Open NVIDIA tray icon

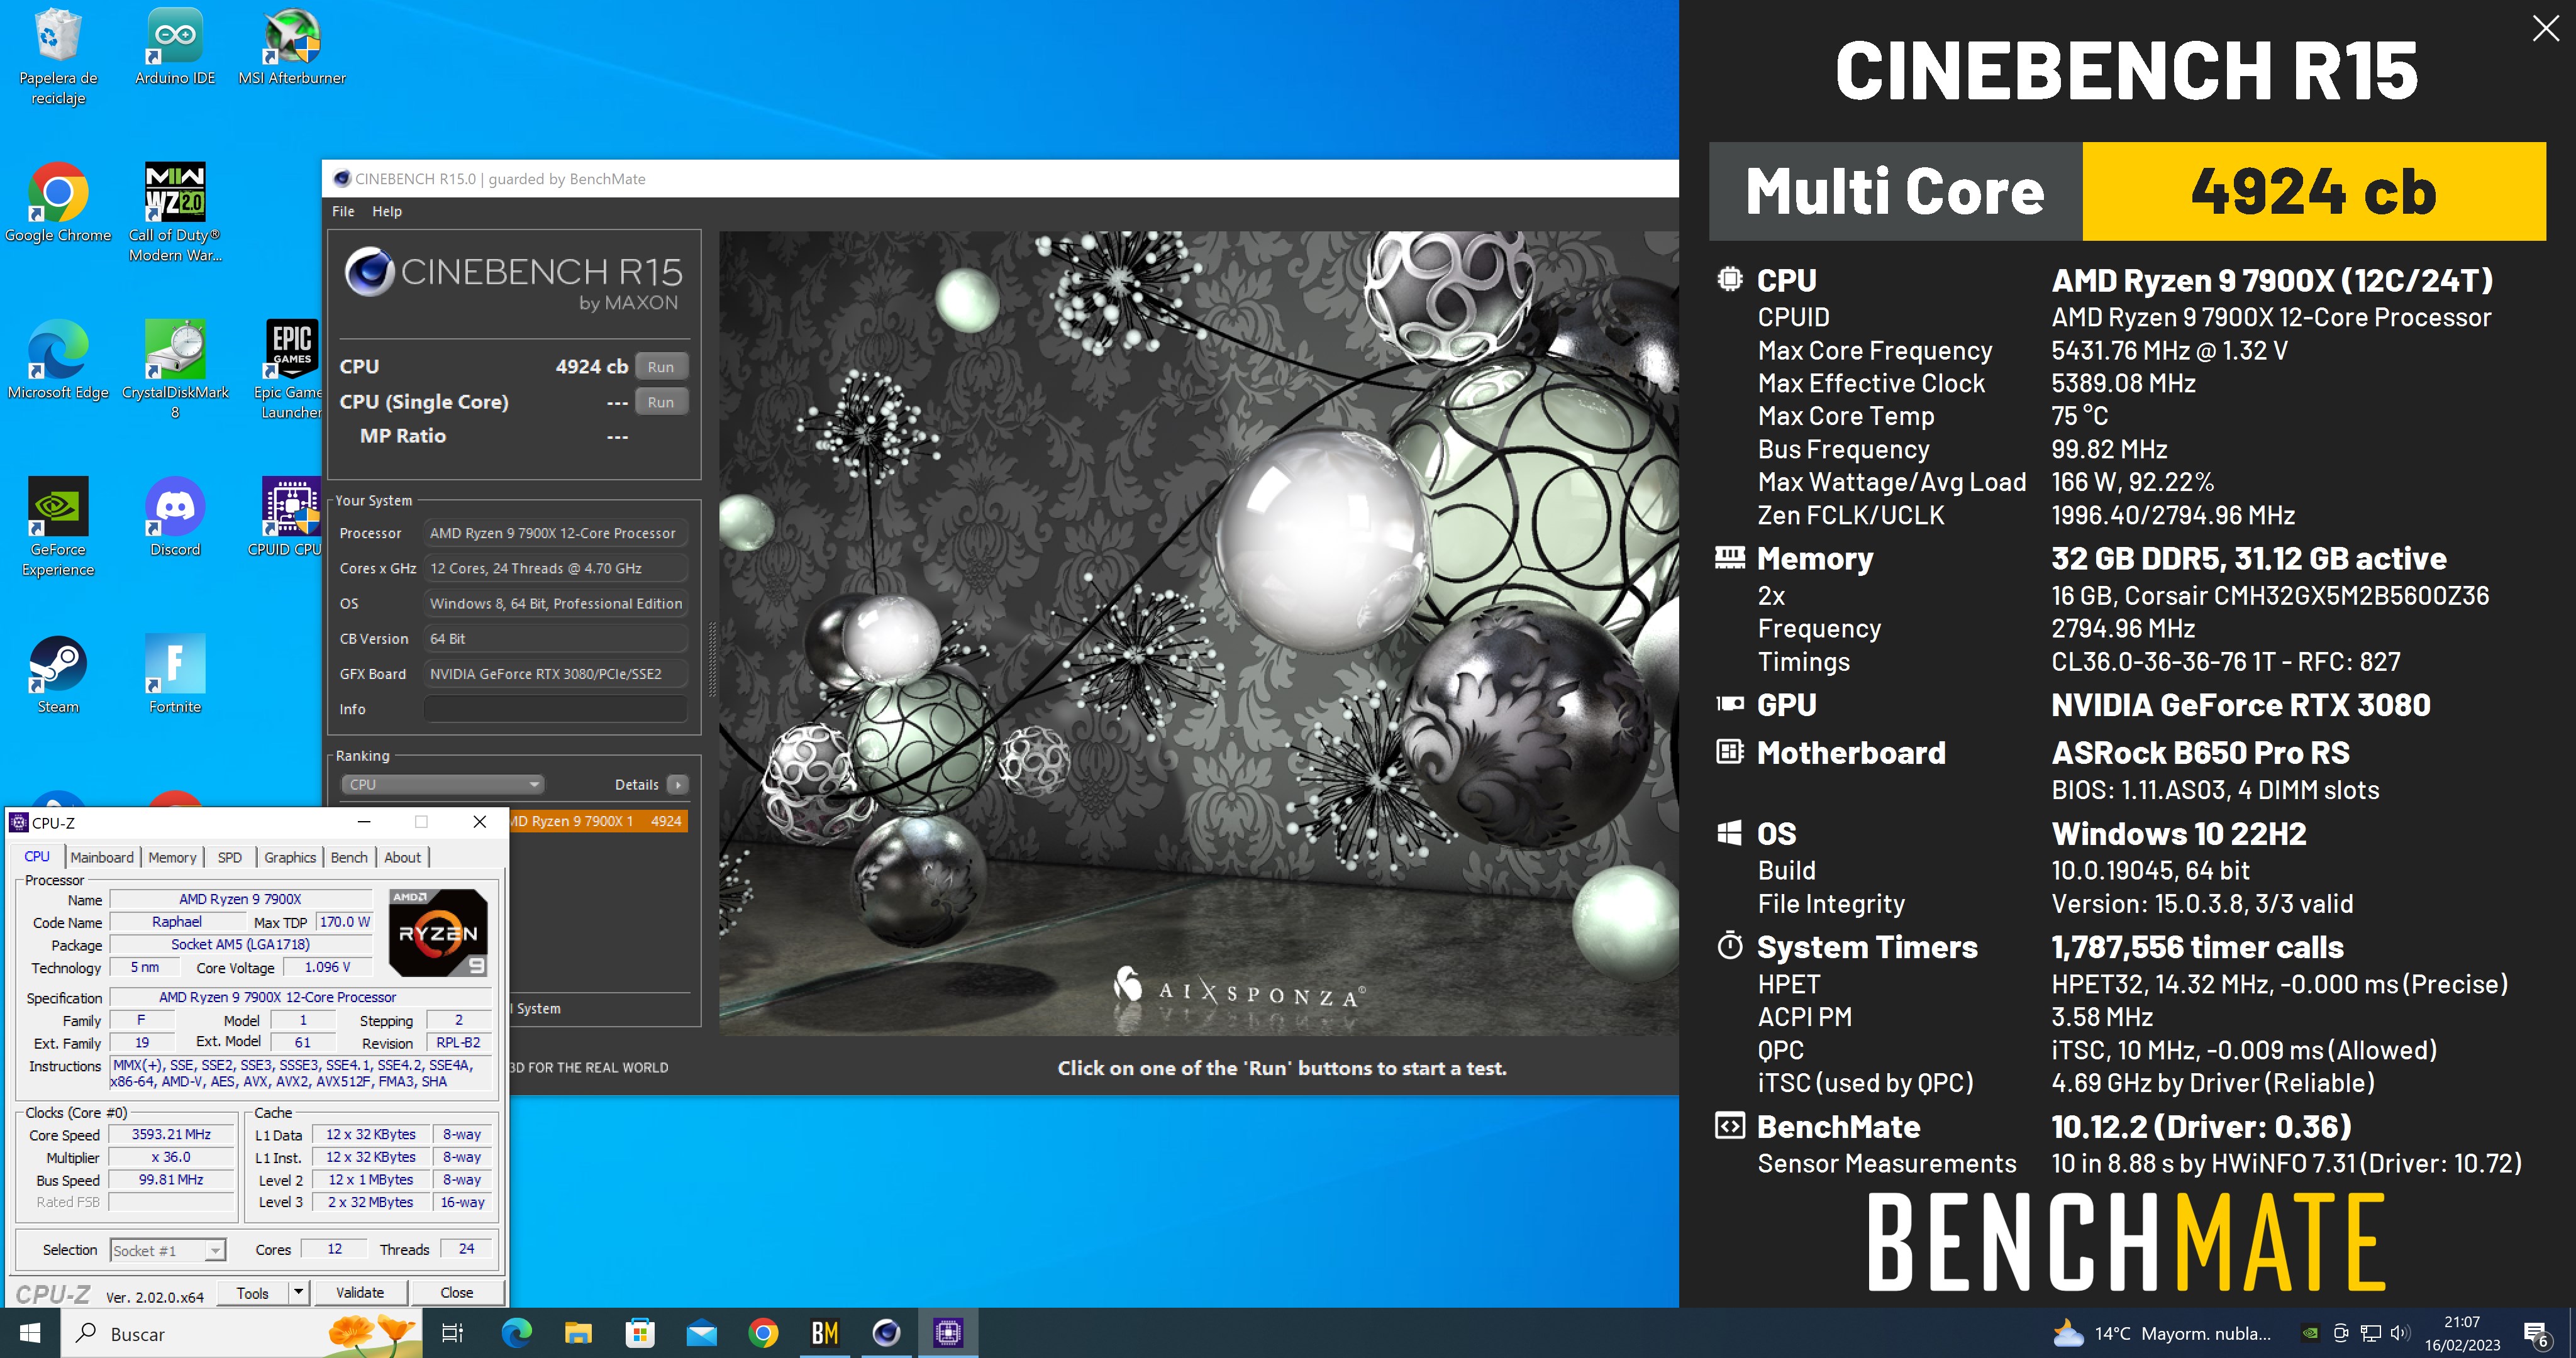coord(2309,1333)
